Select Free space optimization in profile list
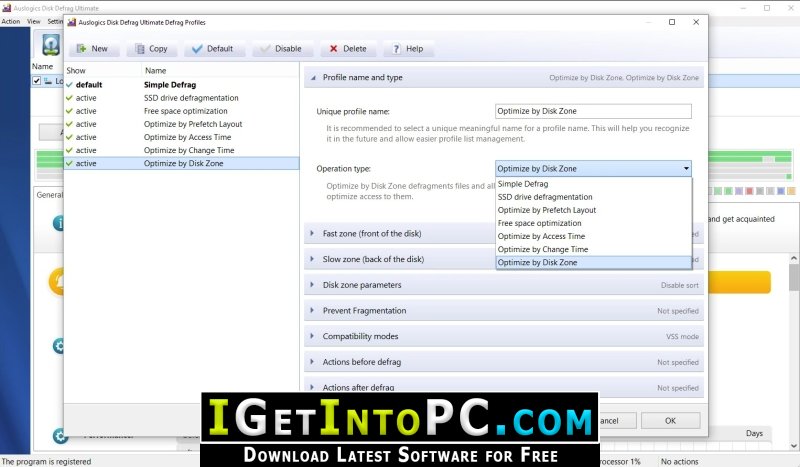Viewport: 800px width, 467px height. click(x=182, y=111)
